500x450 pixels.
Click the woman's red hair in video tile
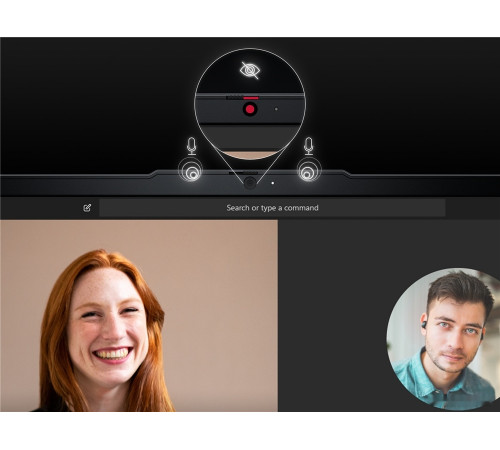coord(57,333)
